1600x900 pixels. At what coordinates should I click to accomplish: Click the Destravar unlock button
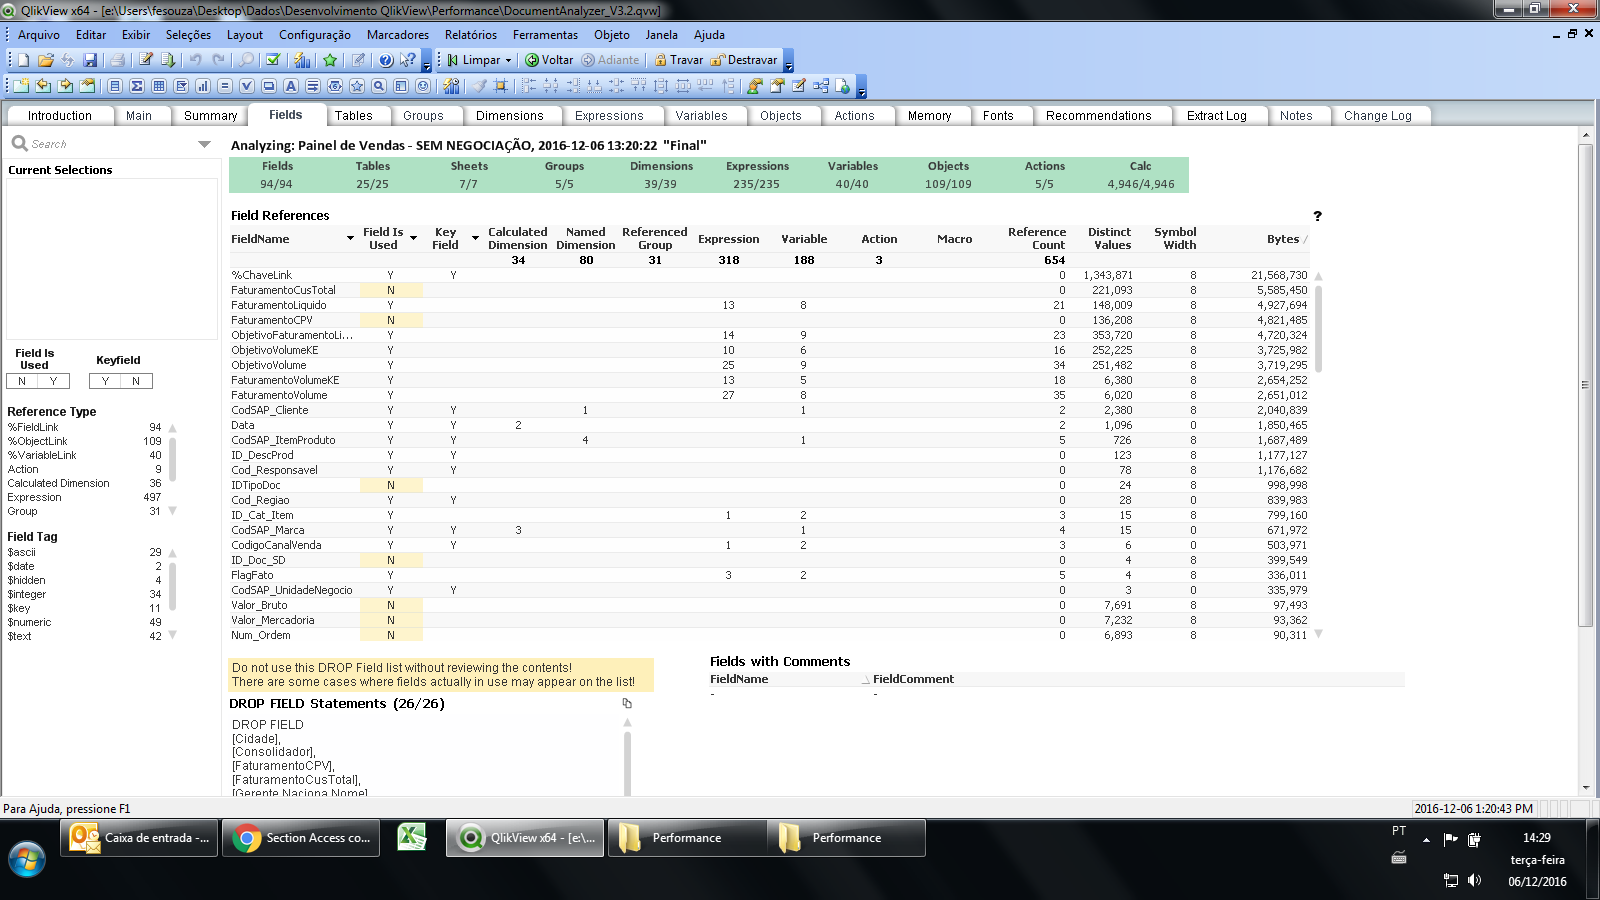(x=744, y=60)
